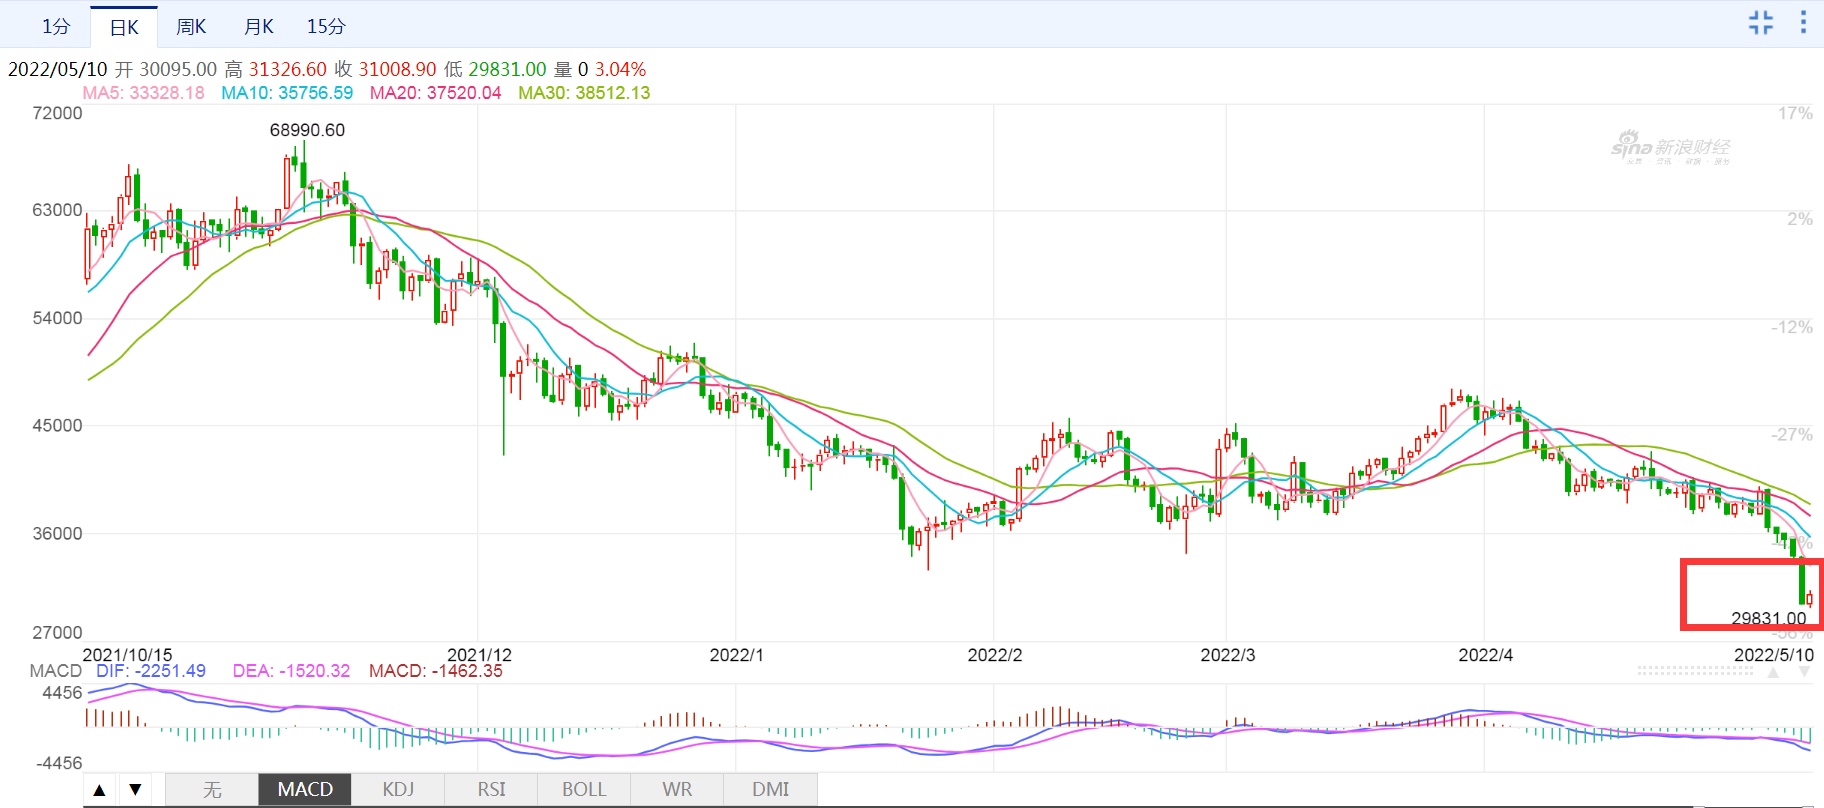The width and height of the screenshot is (1824, 808).
Task: Select the 日K daily chart tab
Action: tap(124, 27)
